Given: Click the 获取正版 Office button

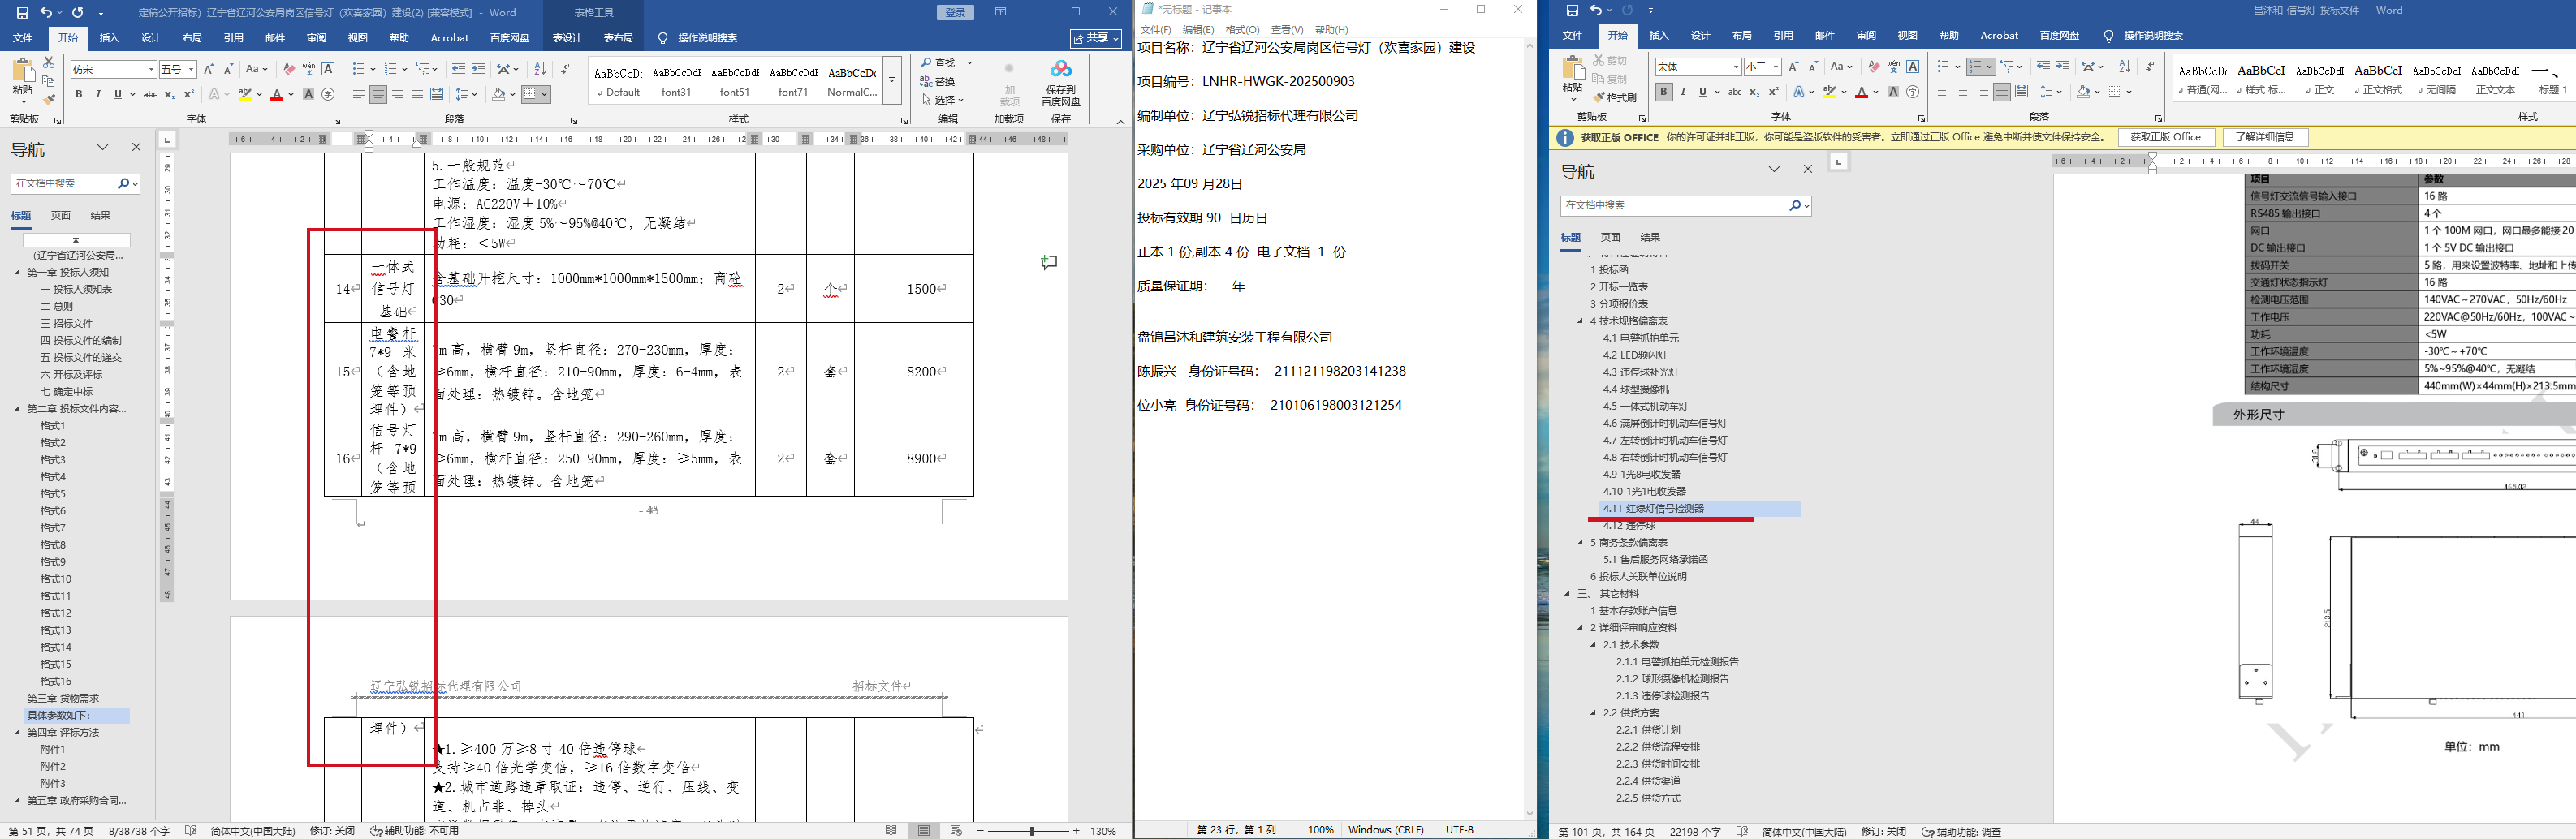Looking at the screenshot, I should coord(2165,137).
